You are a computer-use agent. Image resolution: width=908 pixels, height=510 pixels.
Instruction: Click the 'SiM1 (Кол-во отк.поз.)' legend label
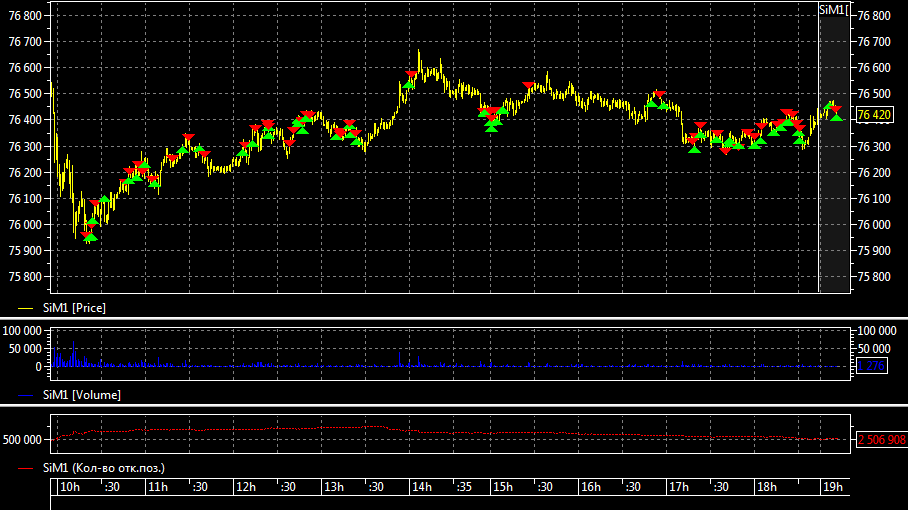click(x=104, y=468)
